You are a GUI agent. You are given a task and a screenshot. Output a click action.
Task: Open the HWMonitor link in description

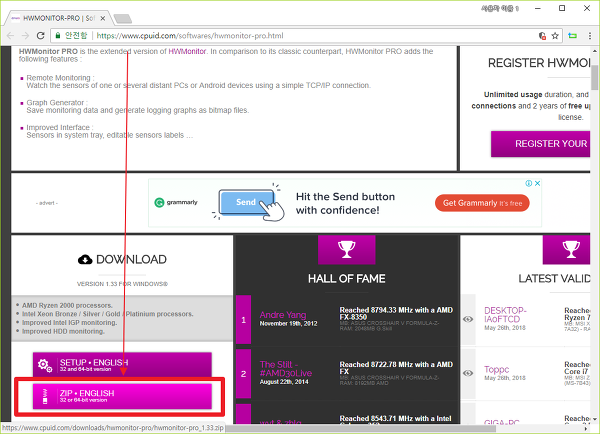coord(187,51)
